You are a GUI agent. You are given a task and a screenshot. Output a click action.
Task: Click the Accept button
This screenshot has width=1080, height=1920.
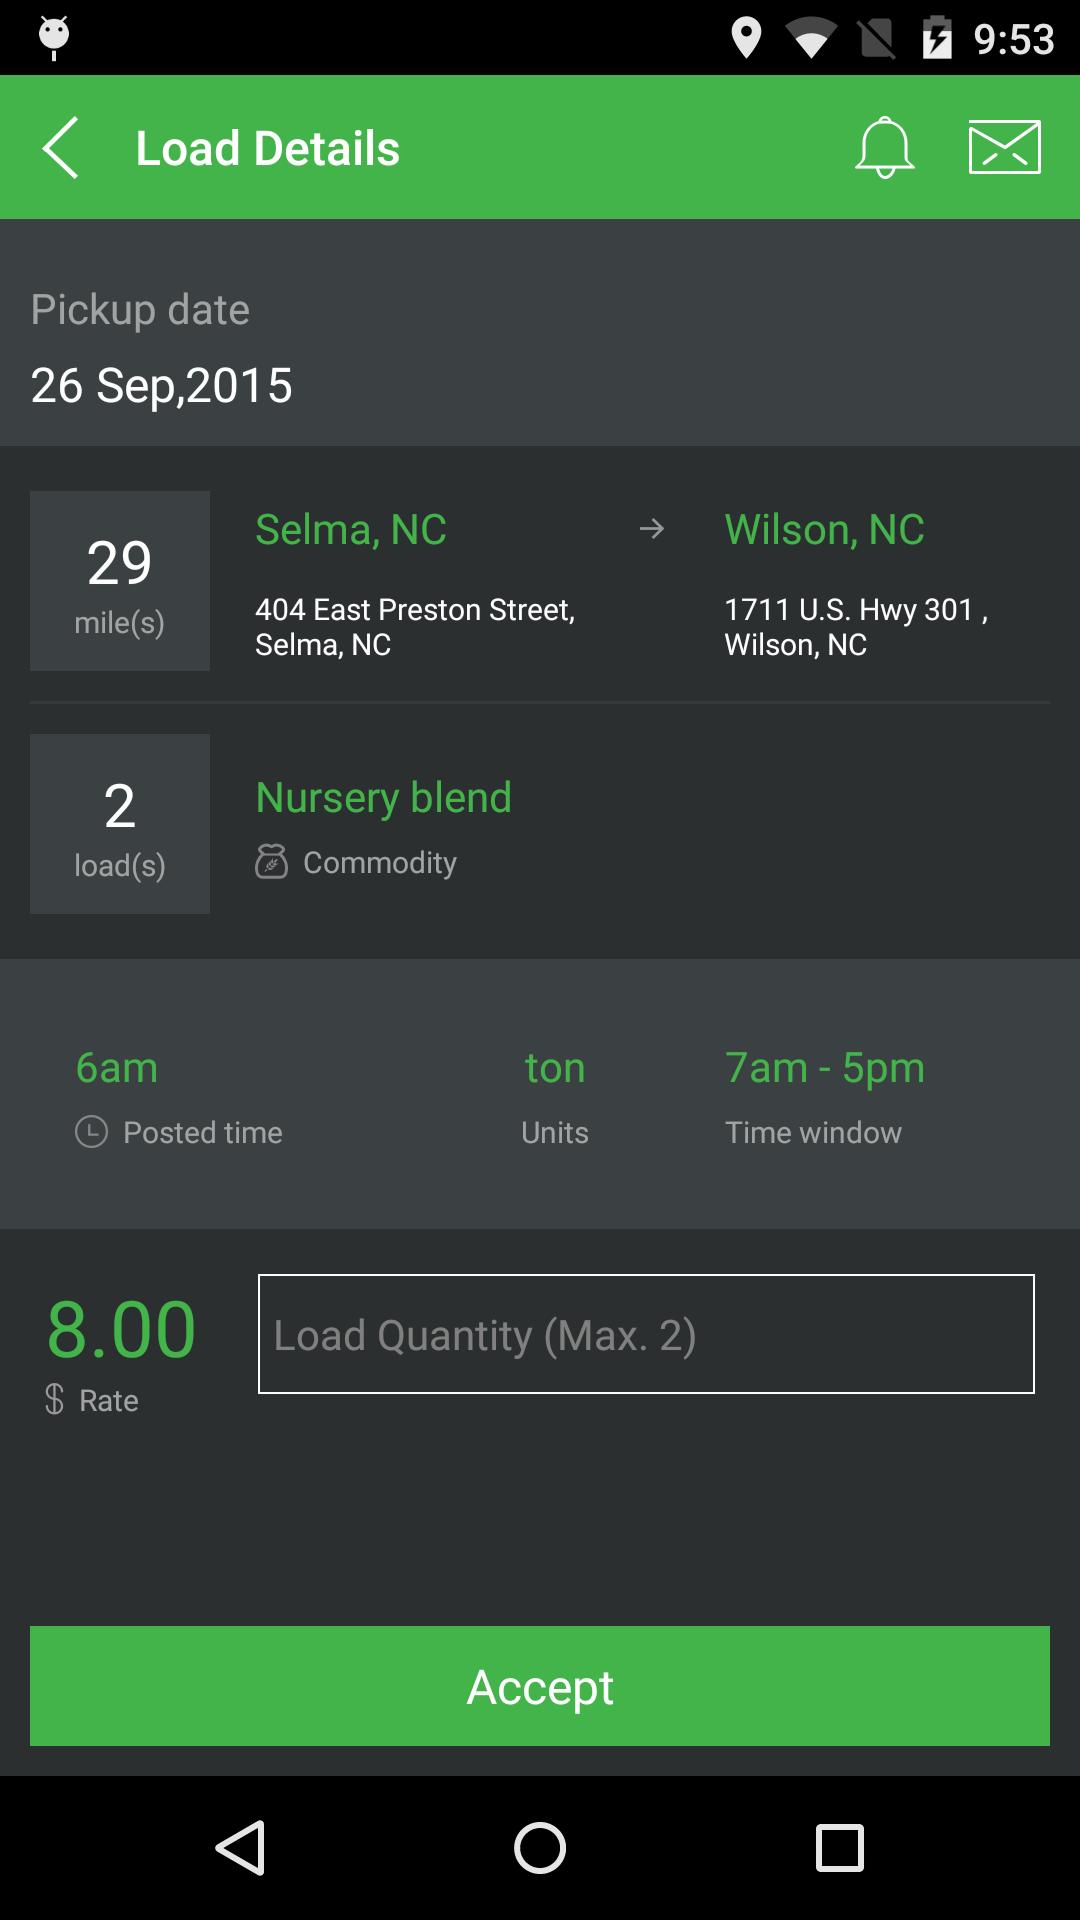point(540,1686)
